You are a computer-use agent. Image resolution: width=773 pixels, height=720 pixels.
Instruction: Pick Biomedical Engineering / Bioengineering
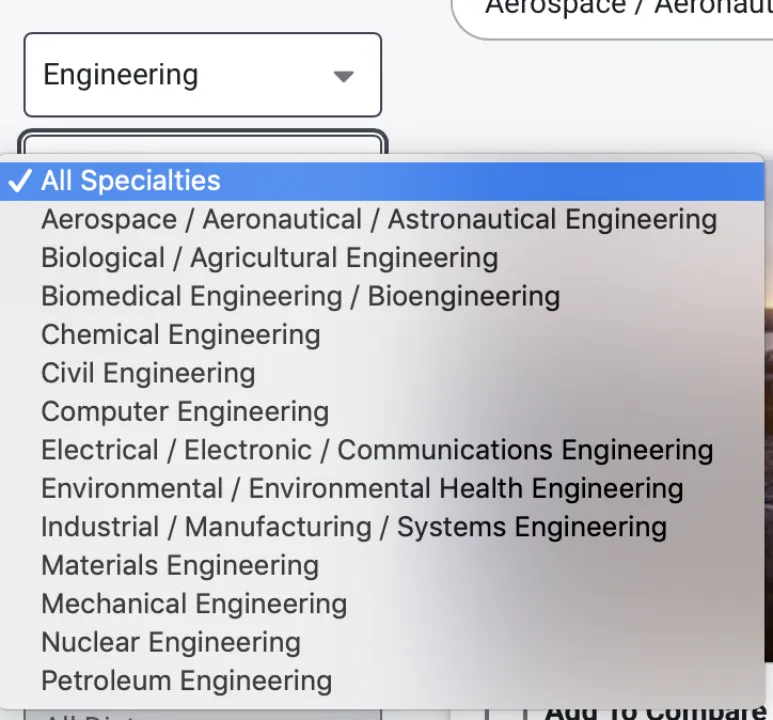[x=382, y=296]
